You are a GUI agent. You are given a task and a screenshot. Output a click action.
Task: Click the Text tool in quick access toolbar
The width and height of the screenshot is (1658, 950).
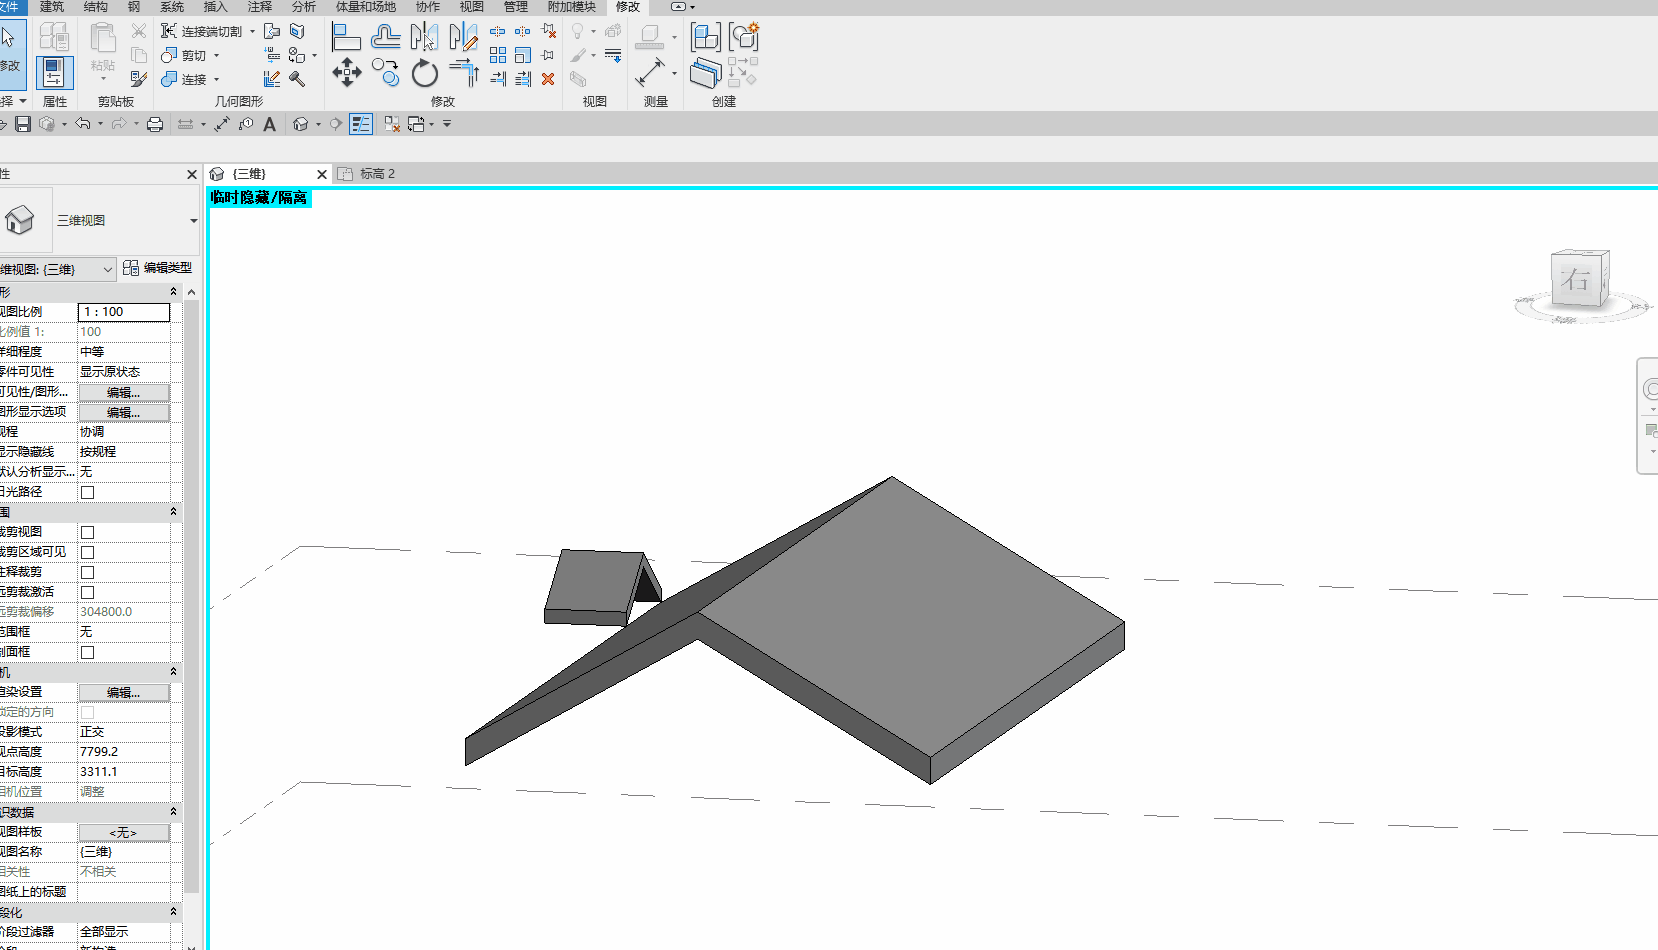coord(269,124)
